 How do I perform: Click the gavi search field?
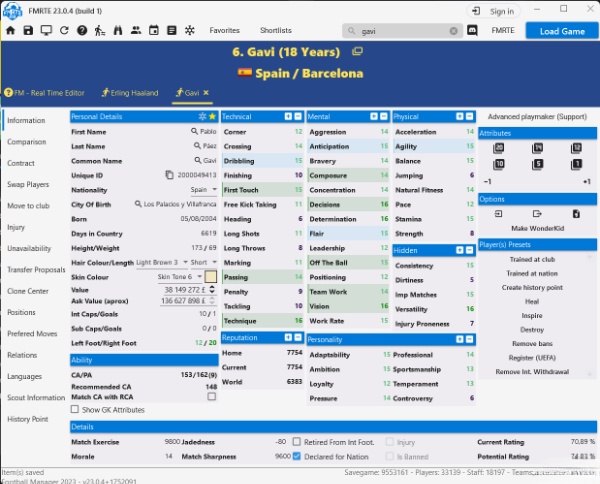point(402,31)
